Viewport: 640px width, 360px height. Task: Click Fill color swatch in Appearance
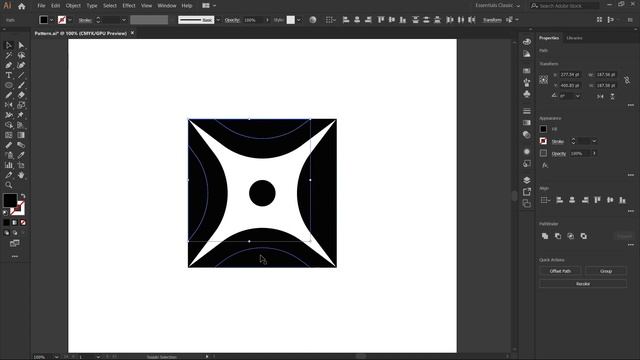pos(543,129)
